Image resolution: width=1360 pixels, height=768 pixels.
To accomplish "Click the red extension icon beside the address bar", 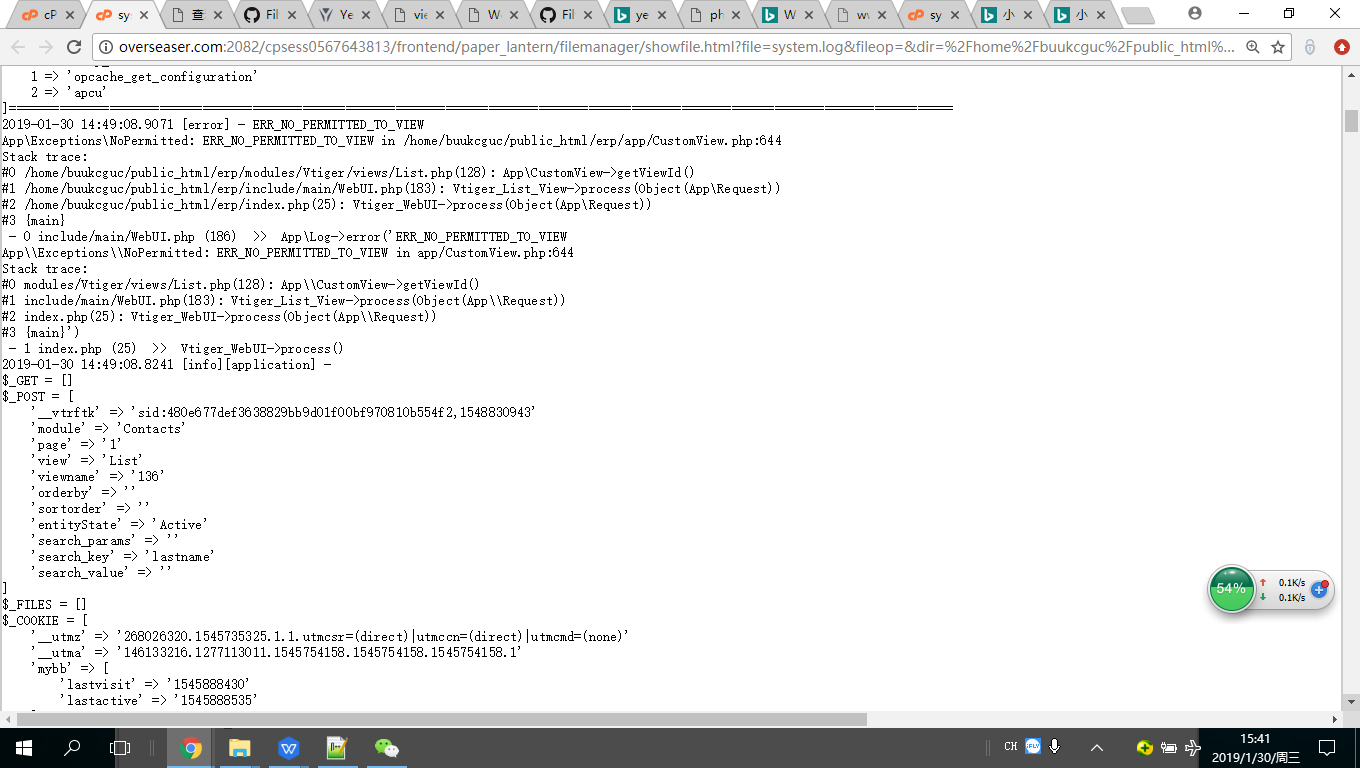I will [x=1341, y=46].
